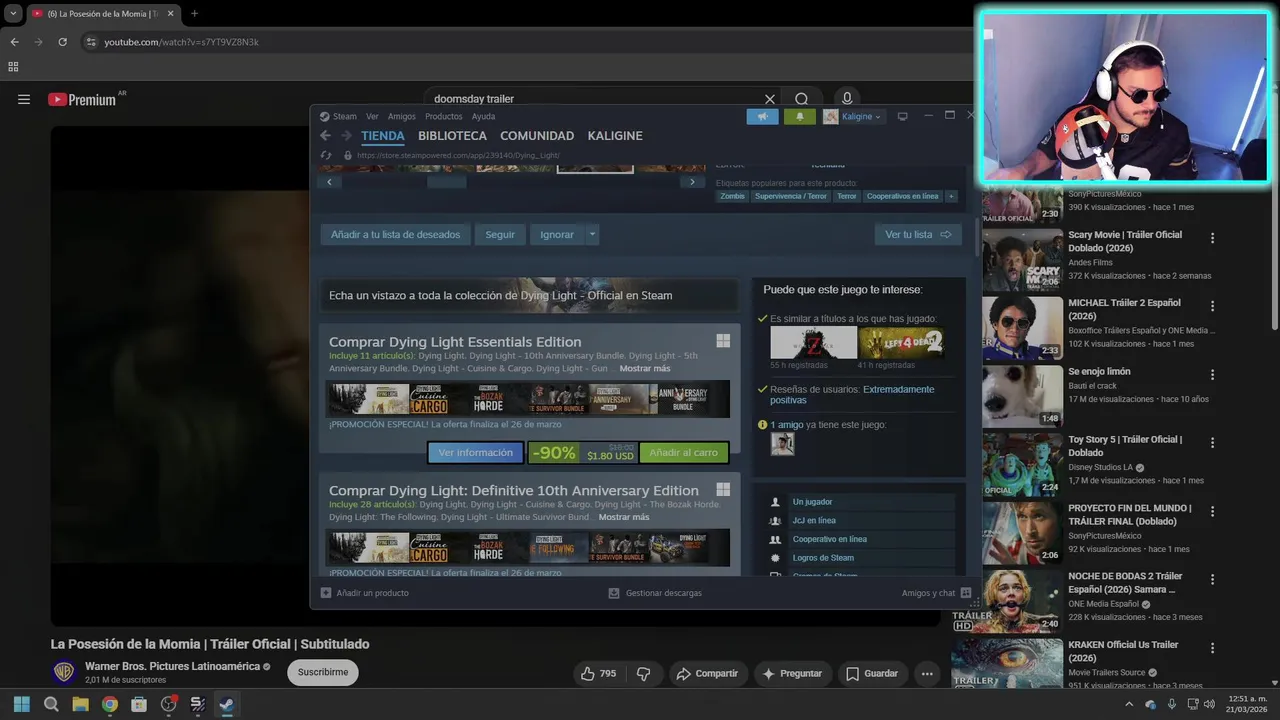Screen dimensions: 1280x720
Task: Switch Steam to Big Picture mode
Action: (902, 116)
